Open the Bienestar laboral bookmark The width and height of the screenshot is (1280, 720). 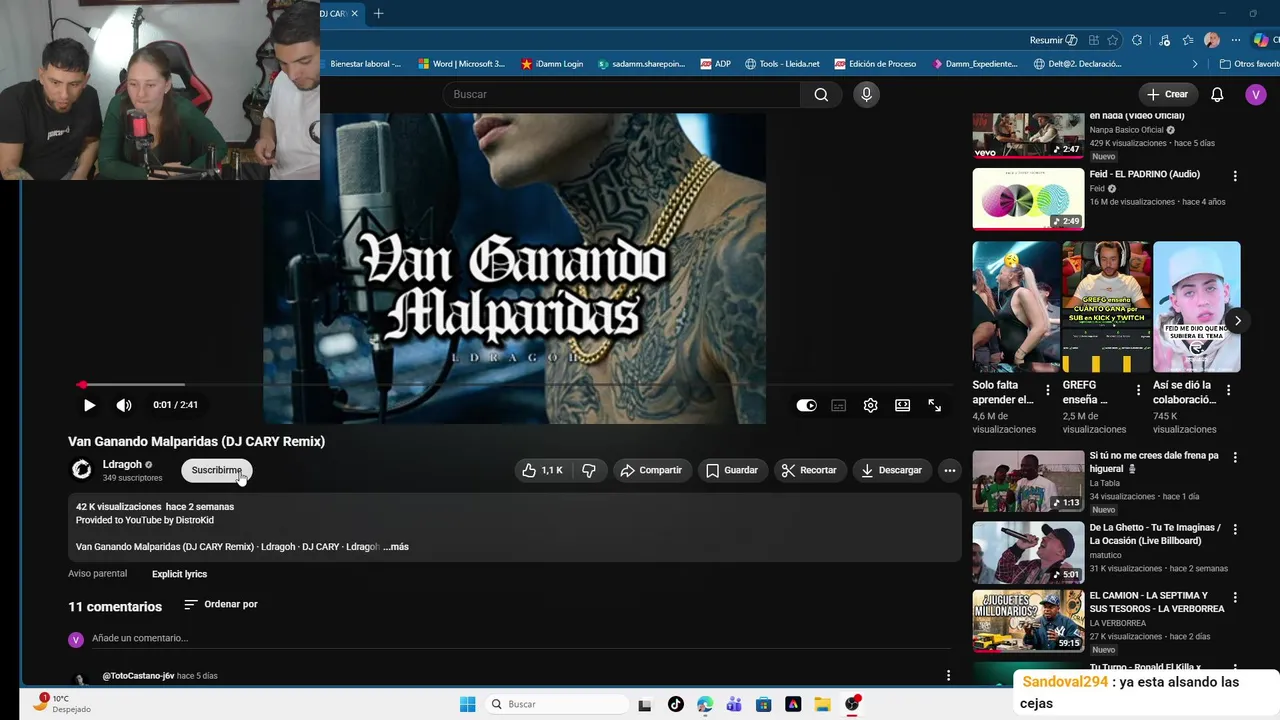[x=365, y=64]
